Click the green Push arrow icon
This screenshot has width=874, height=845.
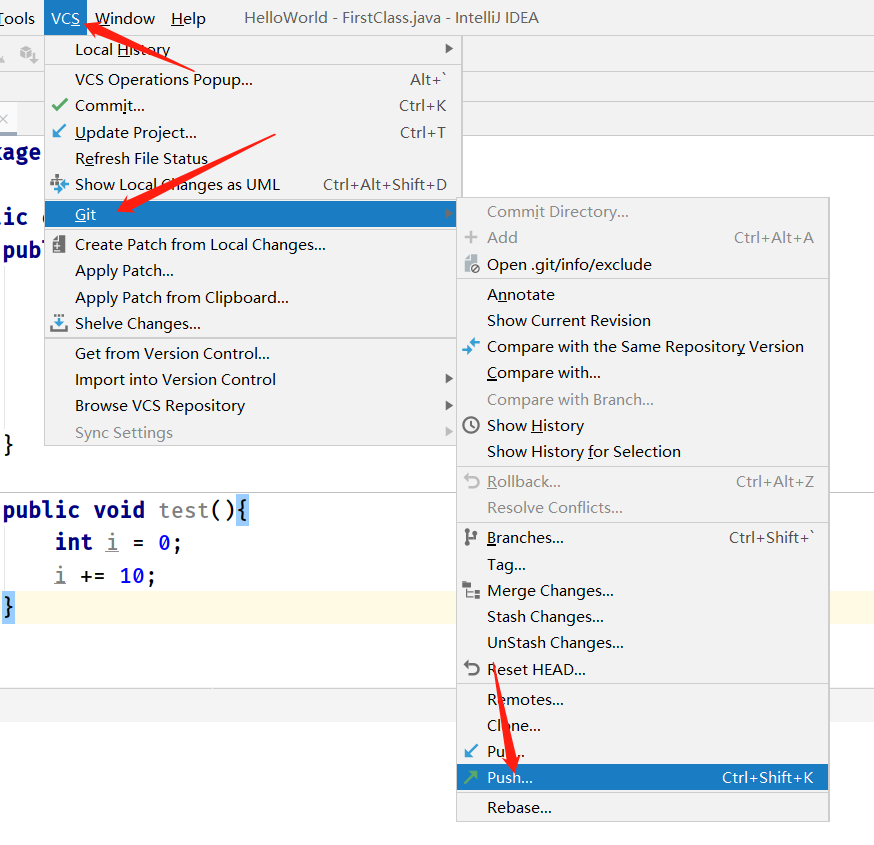[471, 776]
